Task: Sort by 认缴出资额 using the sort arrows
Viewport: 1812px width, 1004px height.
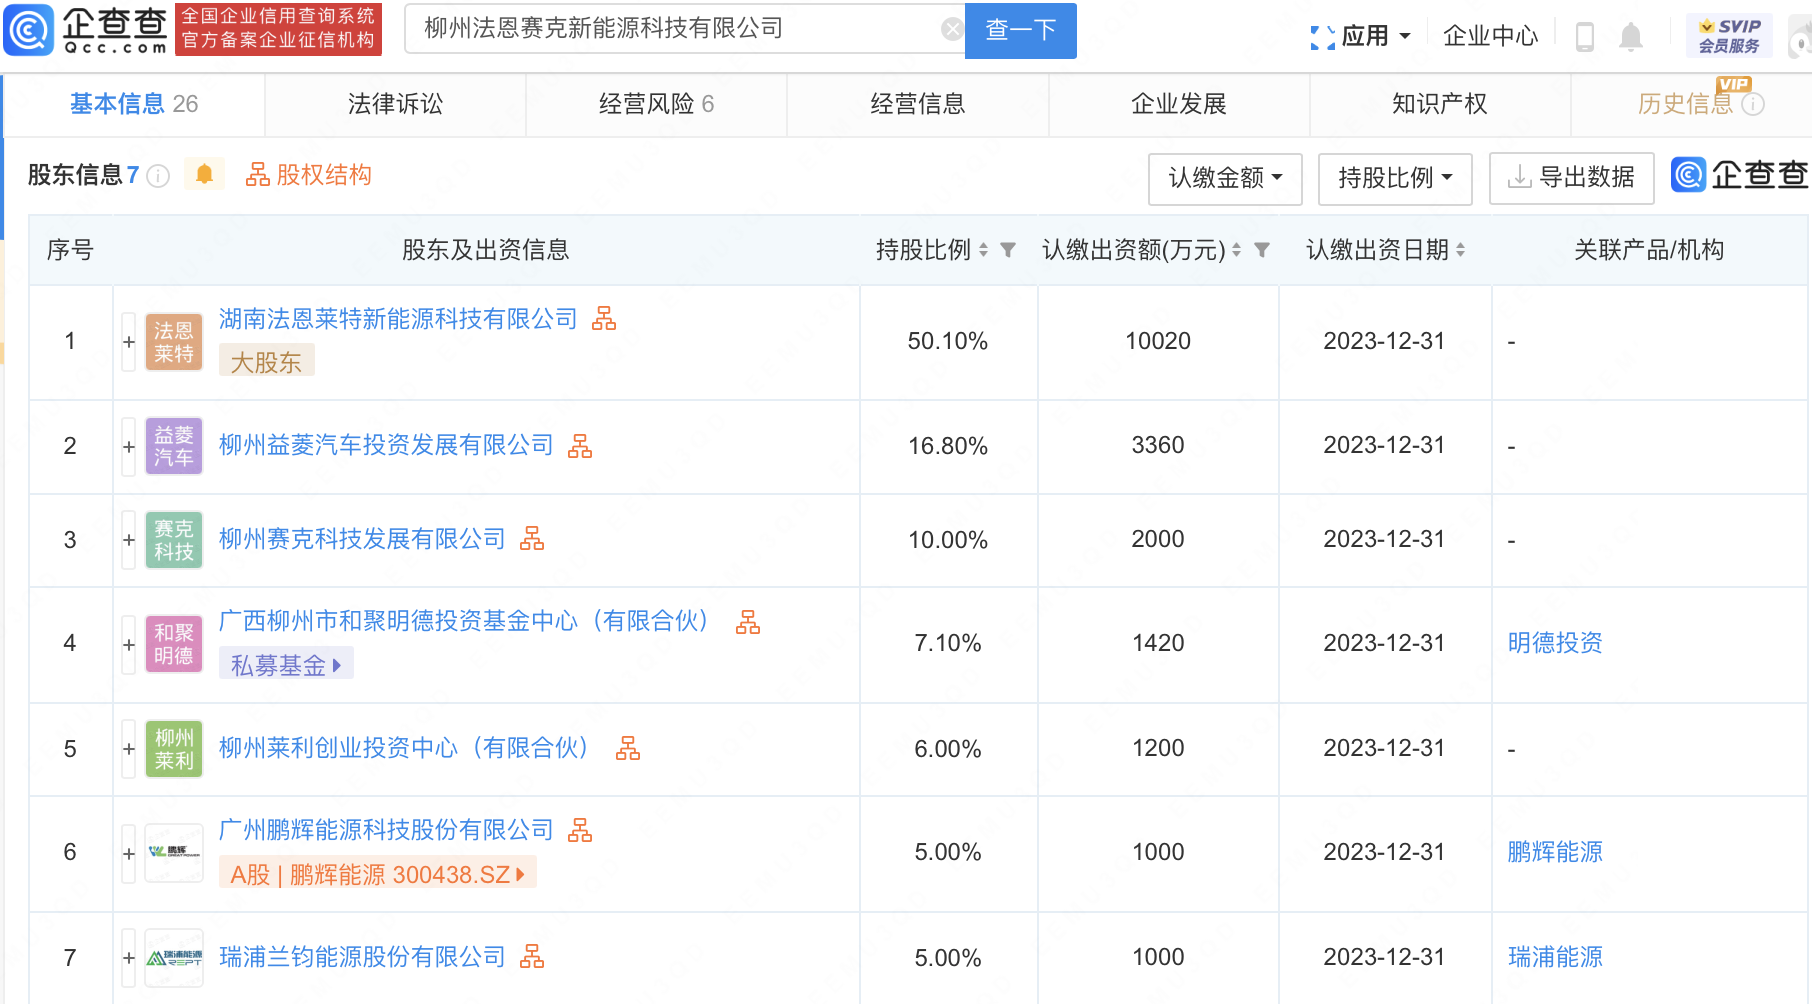Action: [x=1237, y=250]
